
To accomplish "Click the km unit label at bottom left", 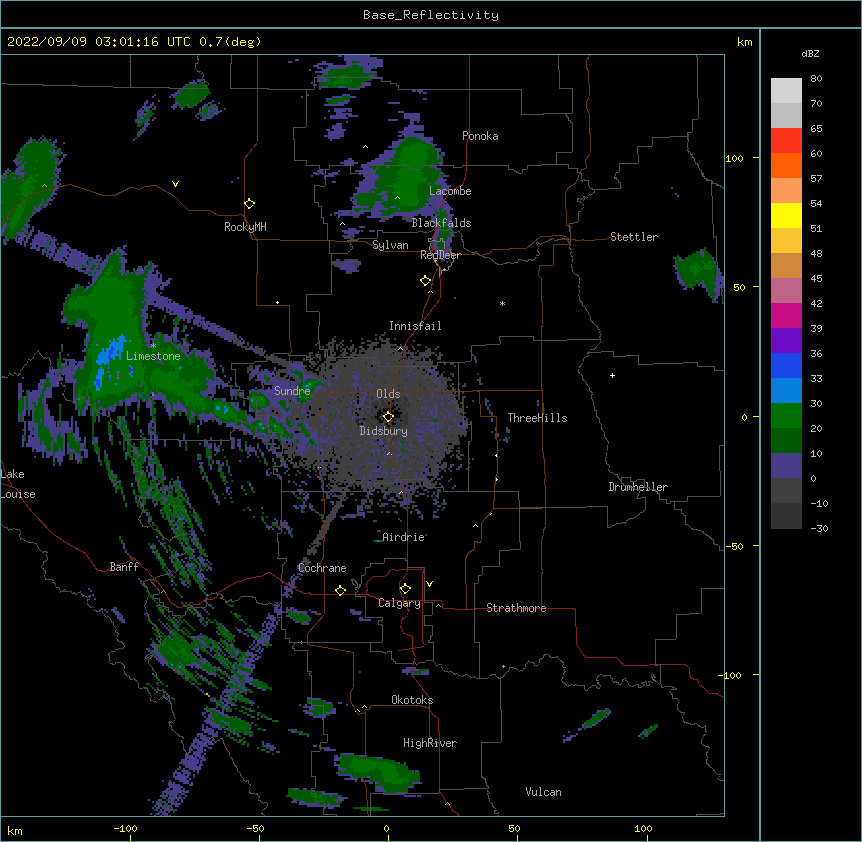I will tap(15, 831).
